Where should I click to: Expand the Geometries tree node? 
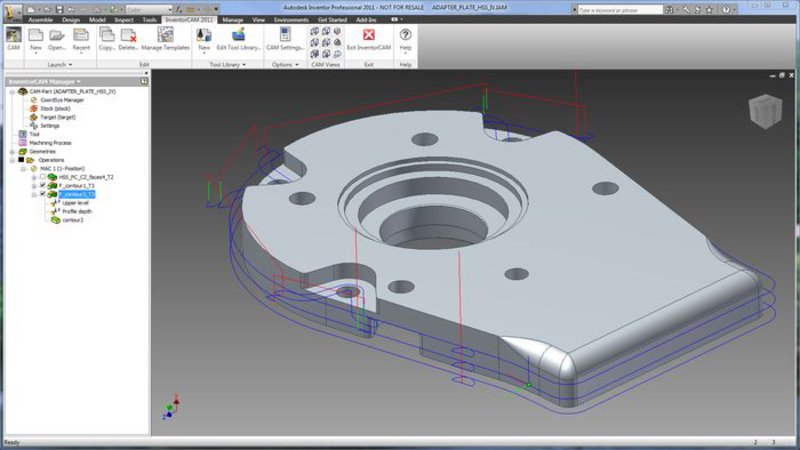pyautogui.click(x=11, y=151)
